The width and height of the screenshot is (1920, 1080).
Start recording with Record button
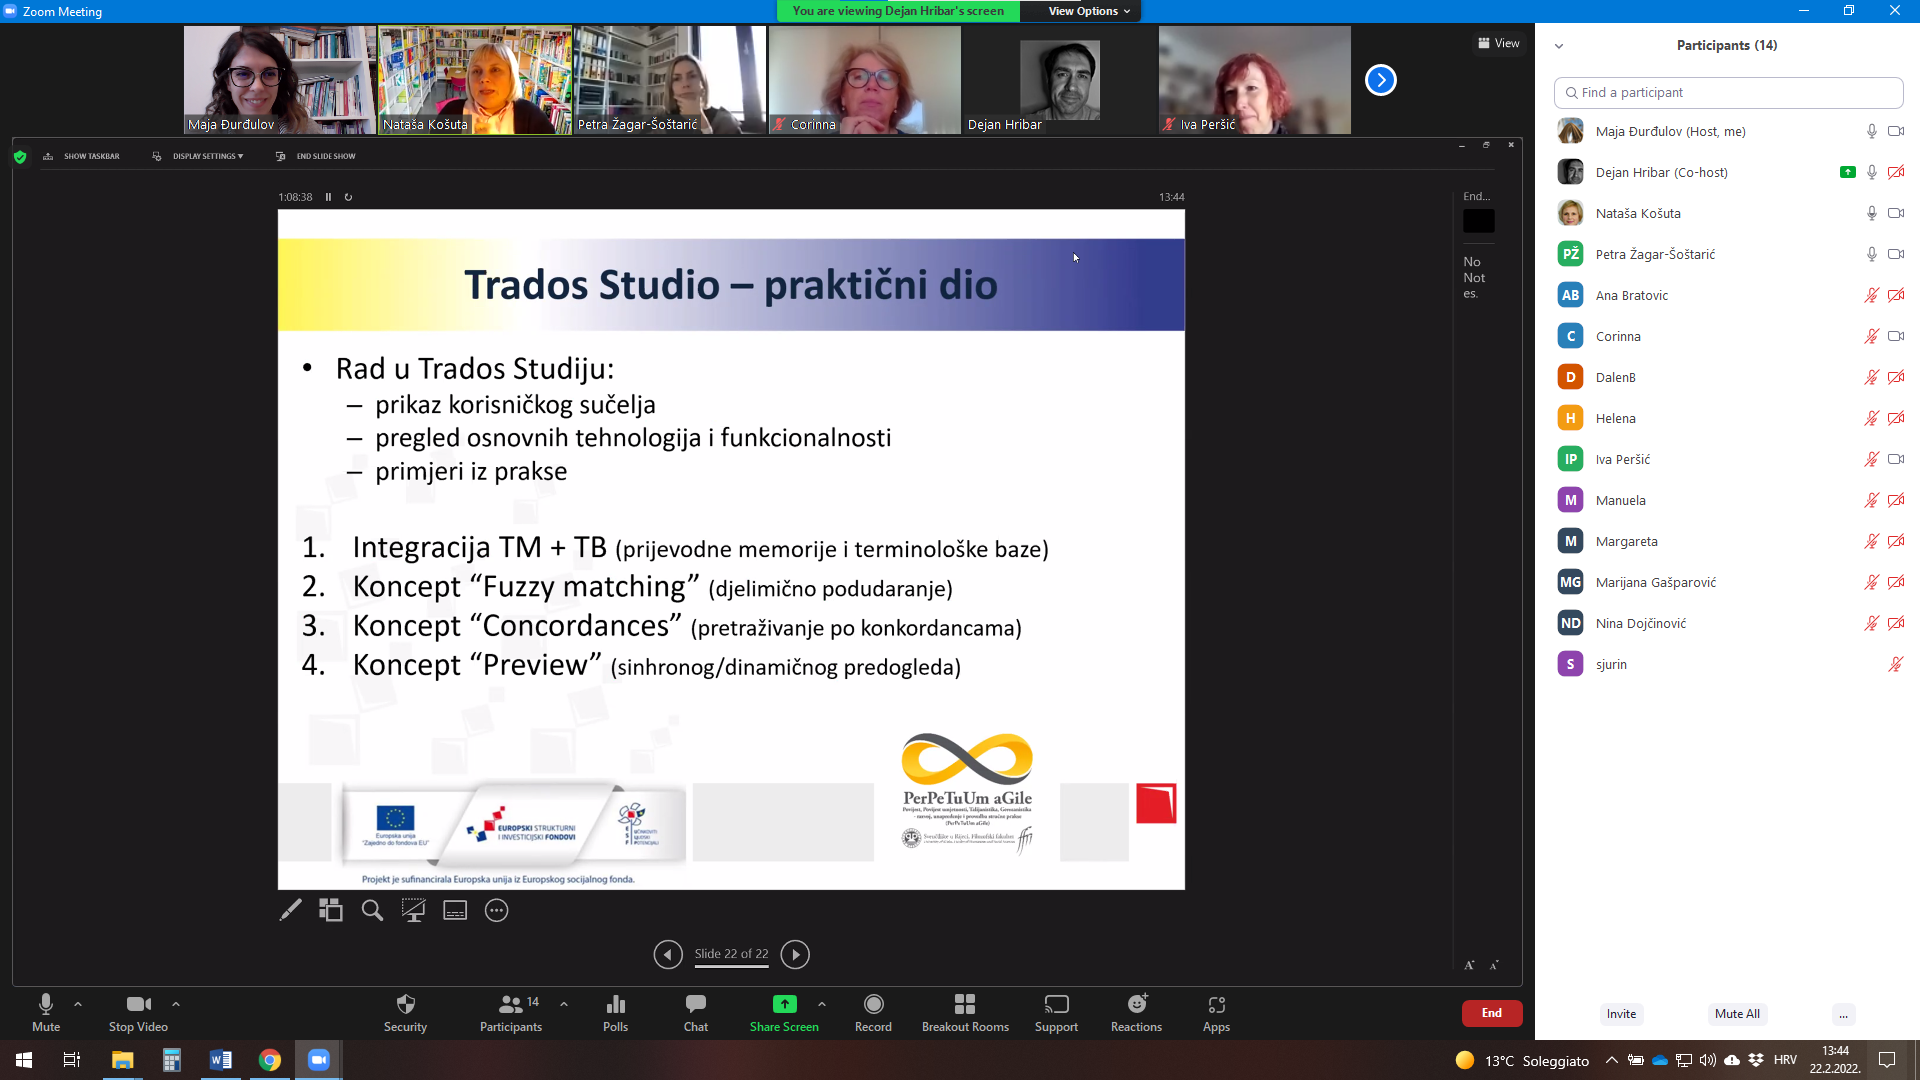(873, 1011)
